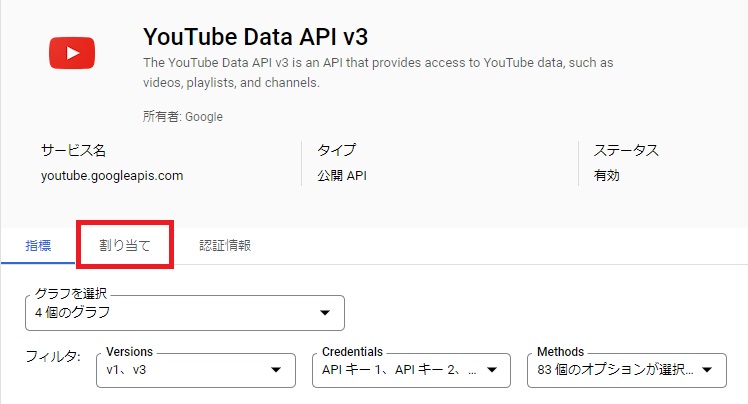The height and width of the screenshot is (404, 748).
Task: Click the 所有者: Google owner text
Action: 183,117
